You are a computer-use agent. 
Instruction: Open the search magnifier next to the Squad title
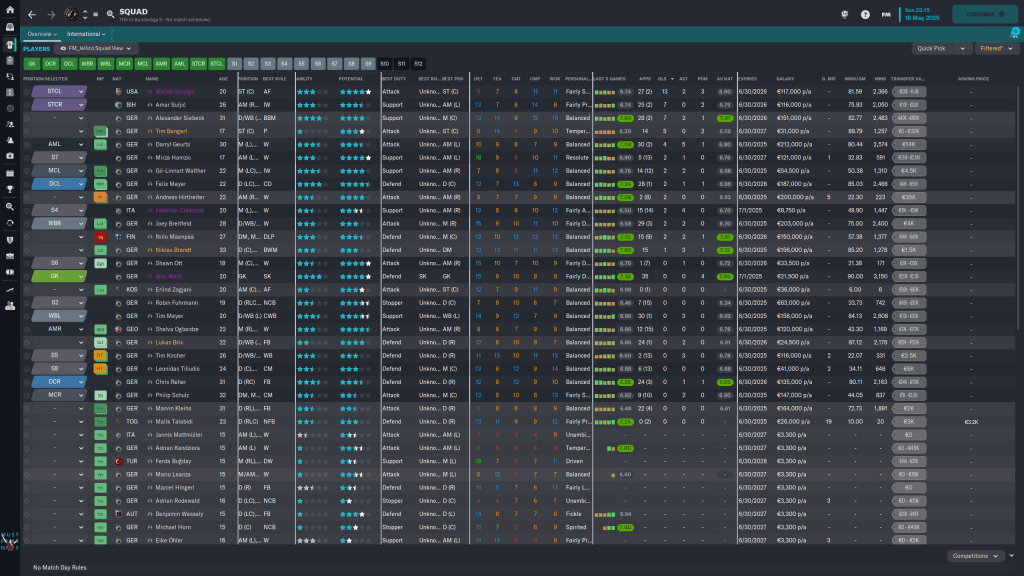point(110,15)
